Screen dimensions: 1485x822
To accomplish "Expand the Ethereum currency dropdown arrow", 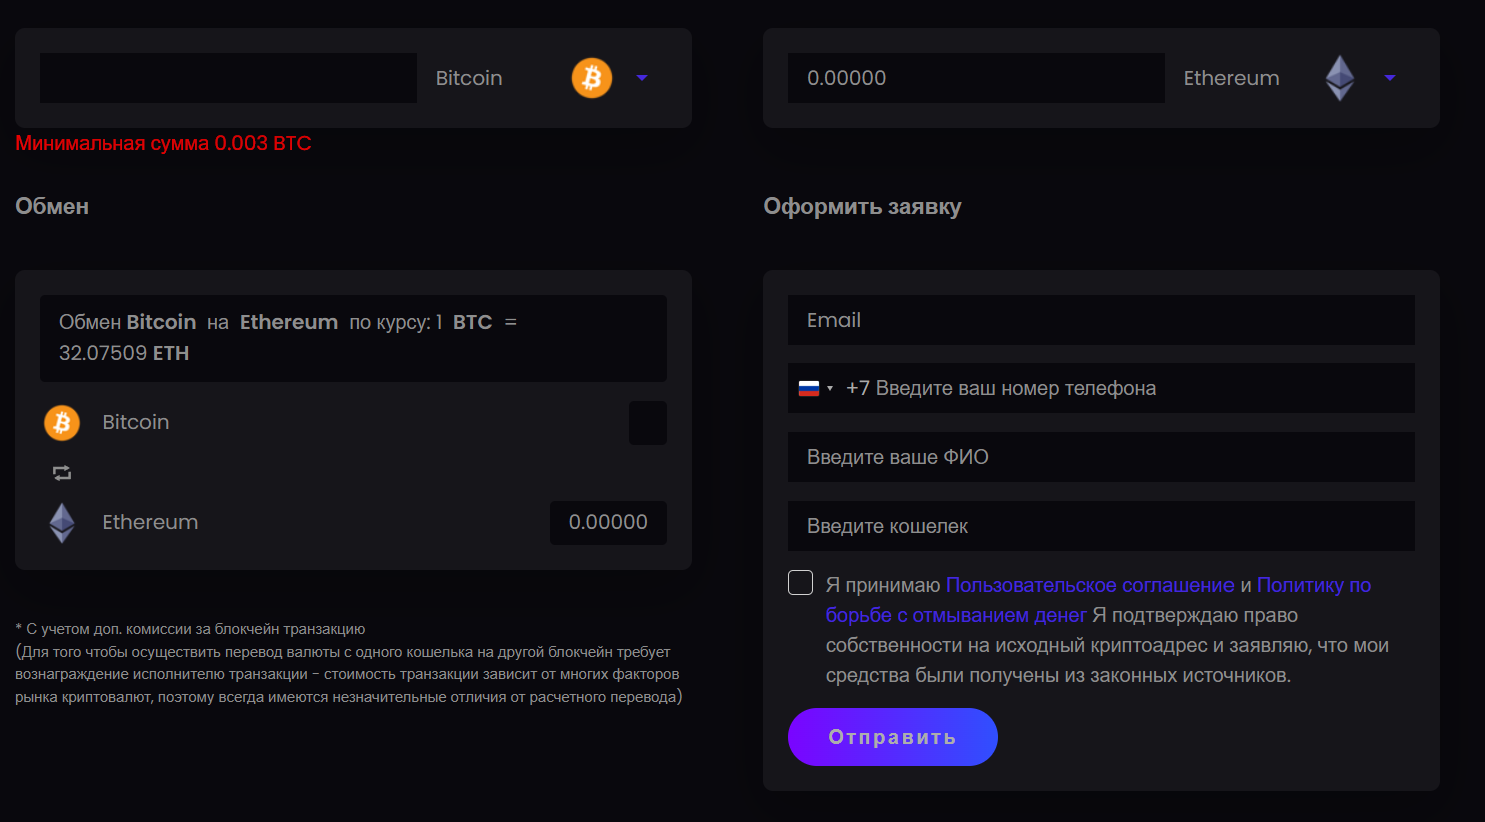I will [1389, 78].
